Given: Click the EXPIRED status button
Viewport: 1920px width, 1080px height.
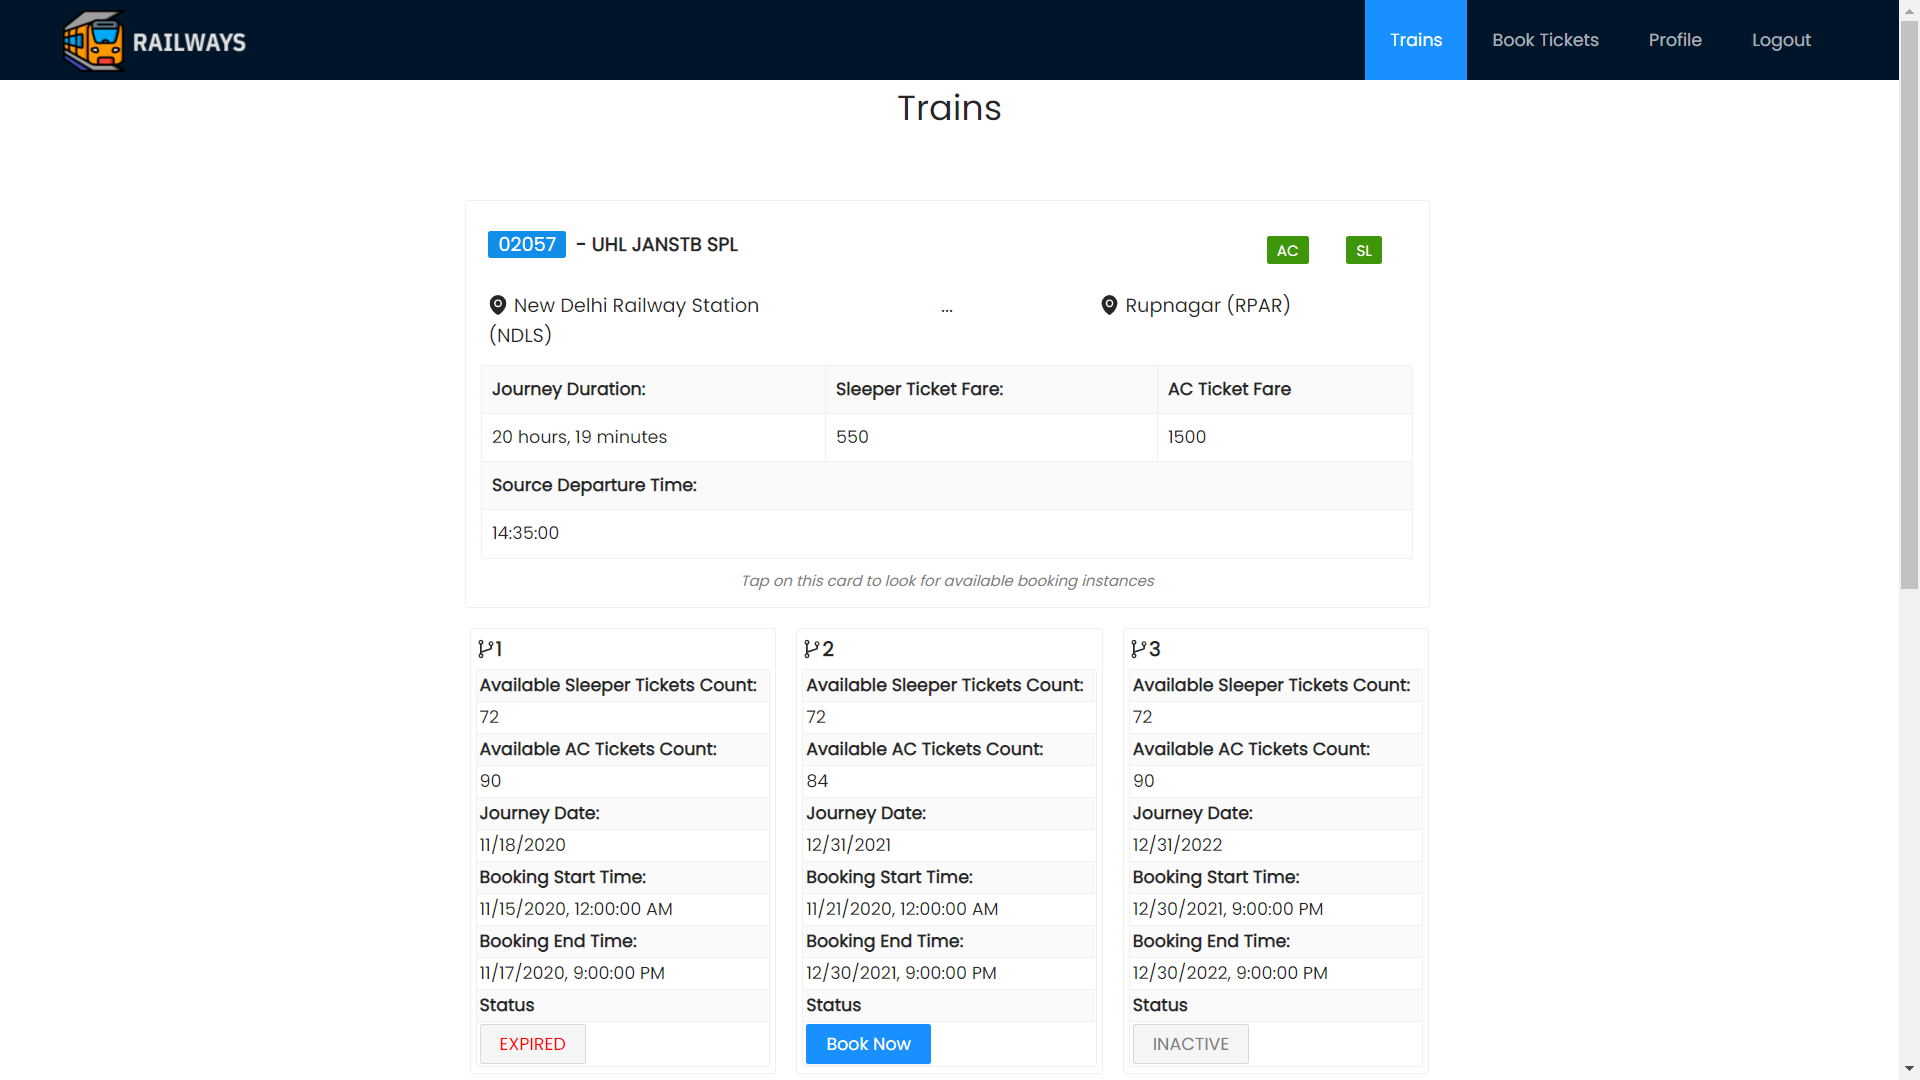Looking at the screenshot, I should coord(532,1044).
